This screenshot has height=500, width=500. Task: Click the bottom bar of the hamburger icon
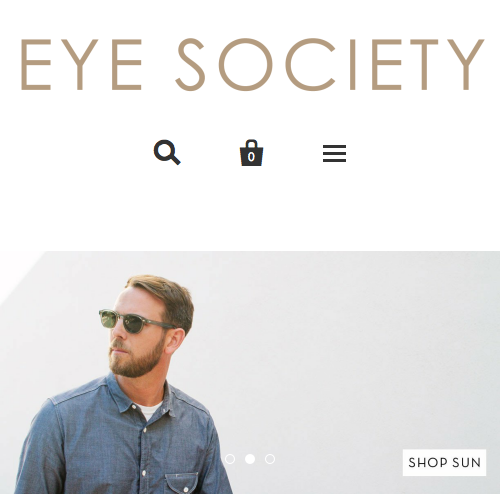[x=334, y=161]
